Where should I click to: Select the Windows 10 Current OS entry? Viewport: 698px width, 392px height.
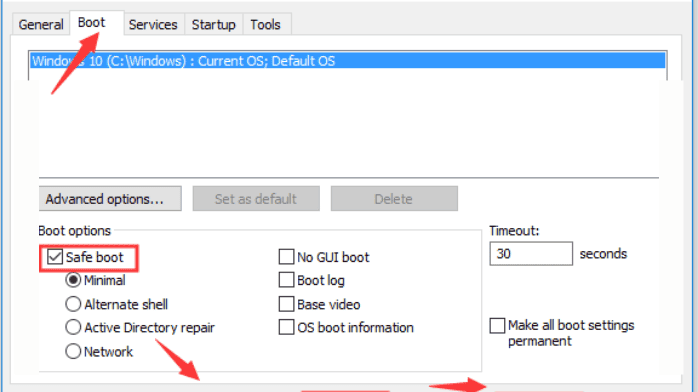348,61
